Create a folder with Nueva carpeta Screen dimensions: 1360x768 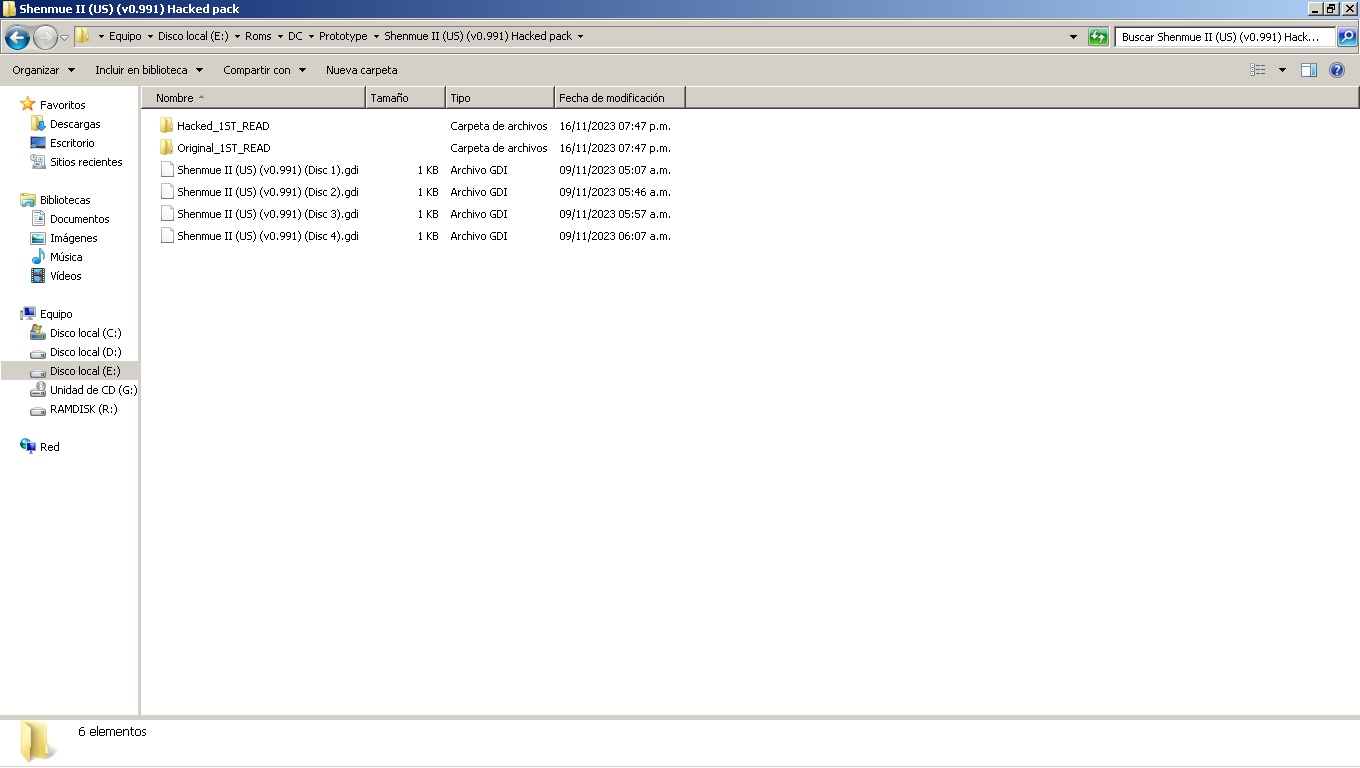point(361,70)
